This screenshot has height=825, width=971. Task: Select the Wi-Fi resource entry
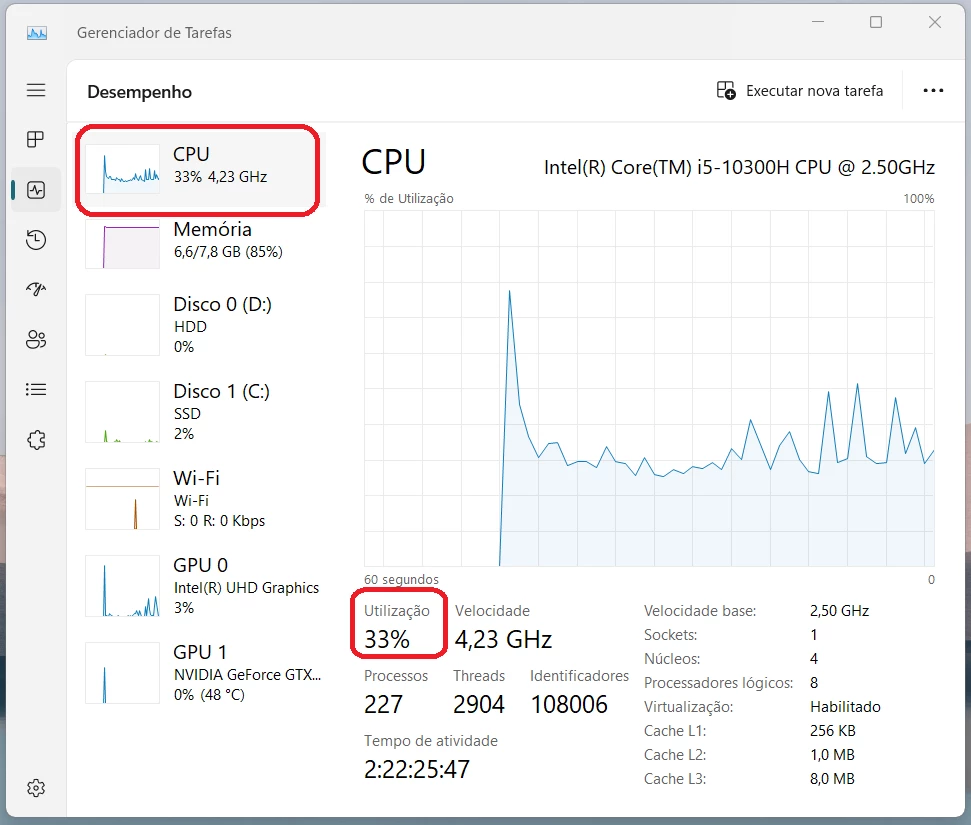click(203, 498)
